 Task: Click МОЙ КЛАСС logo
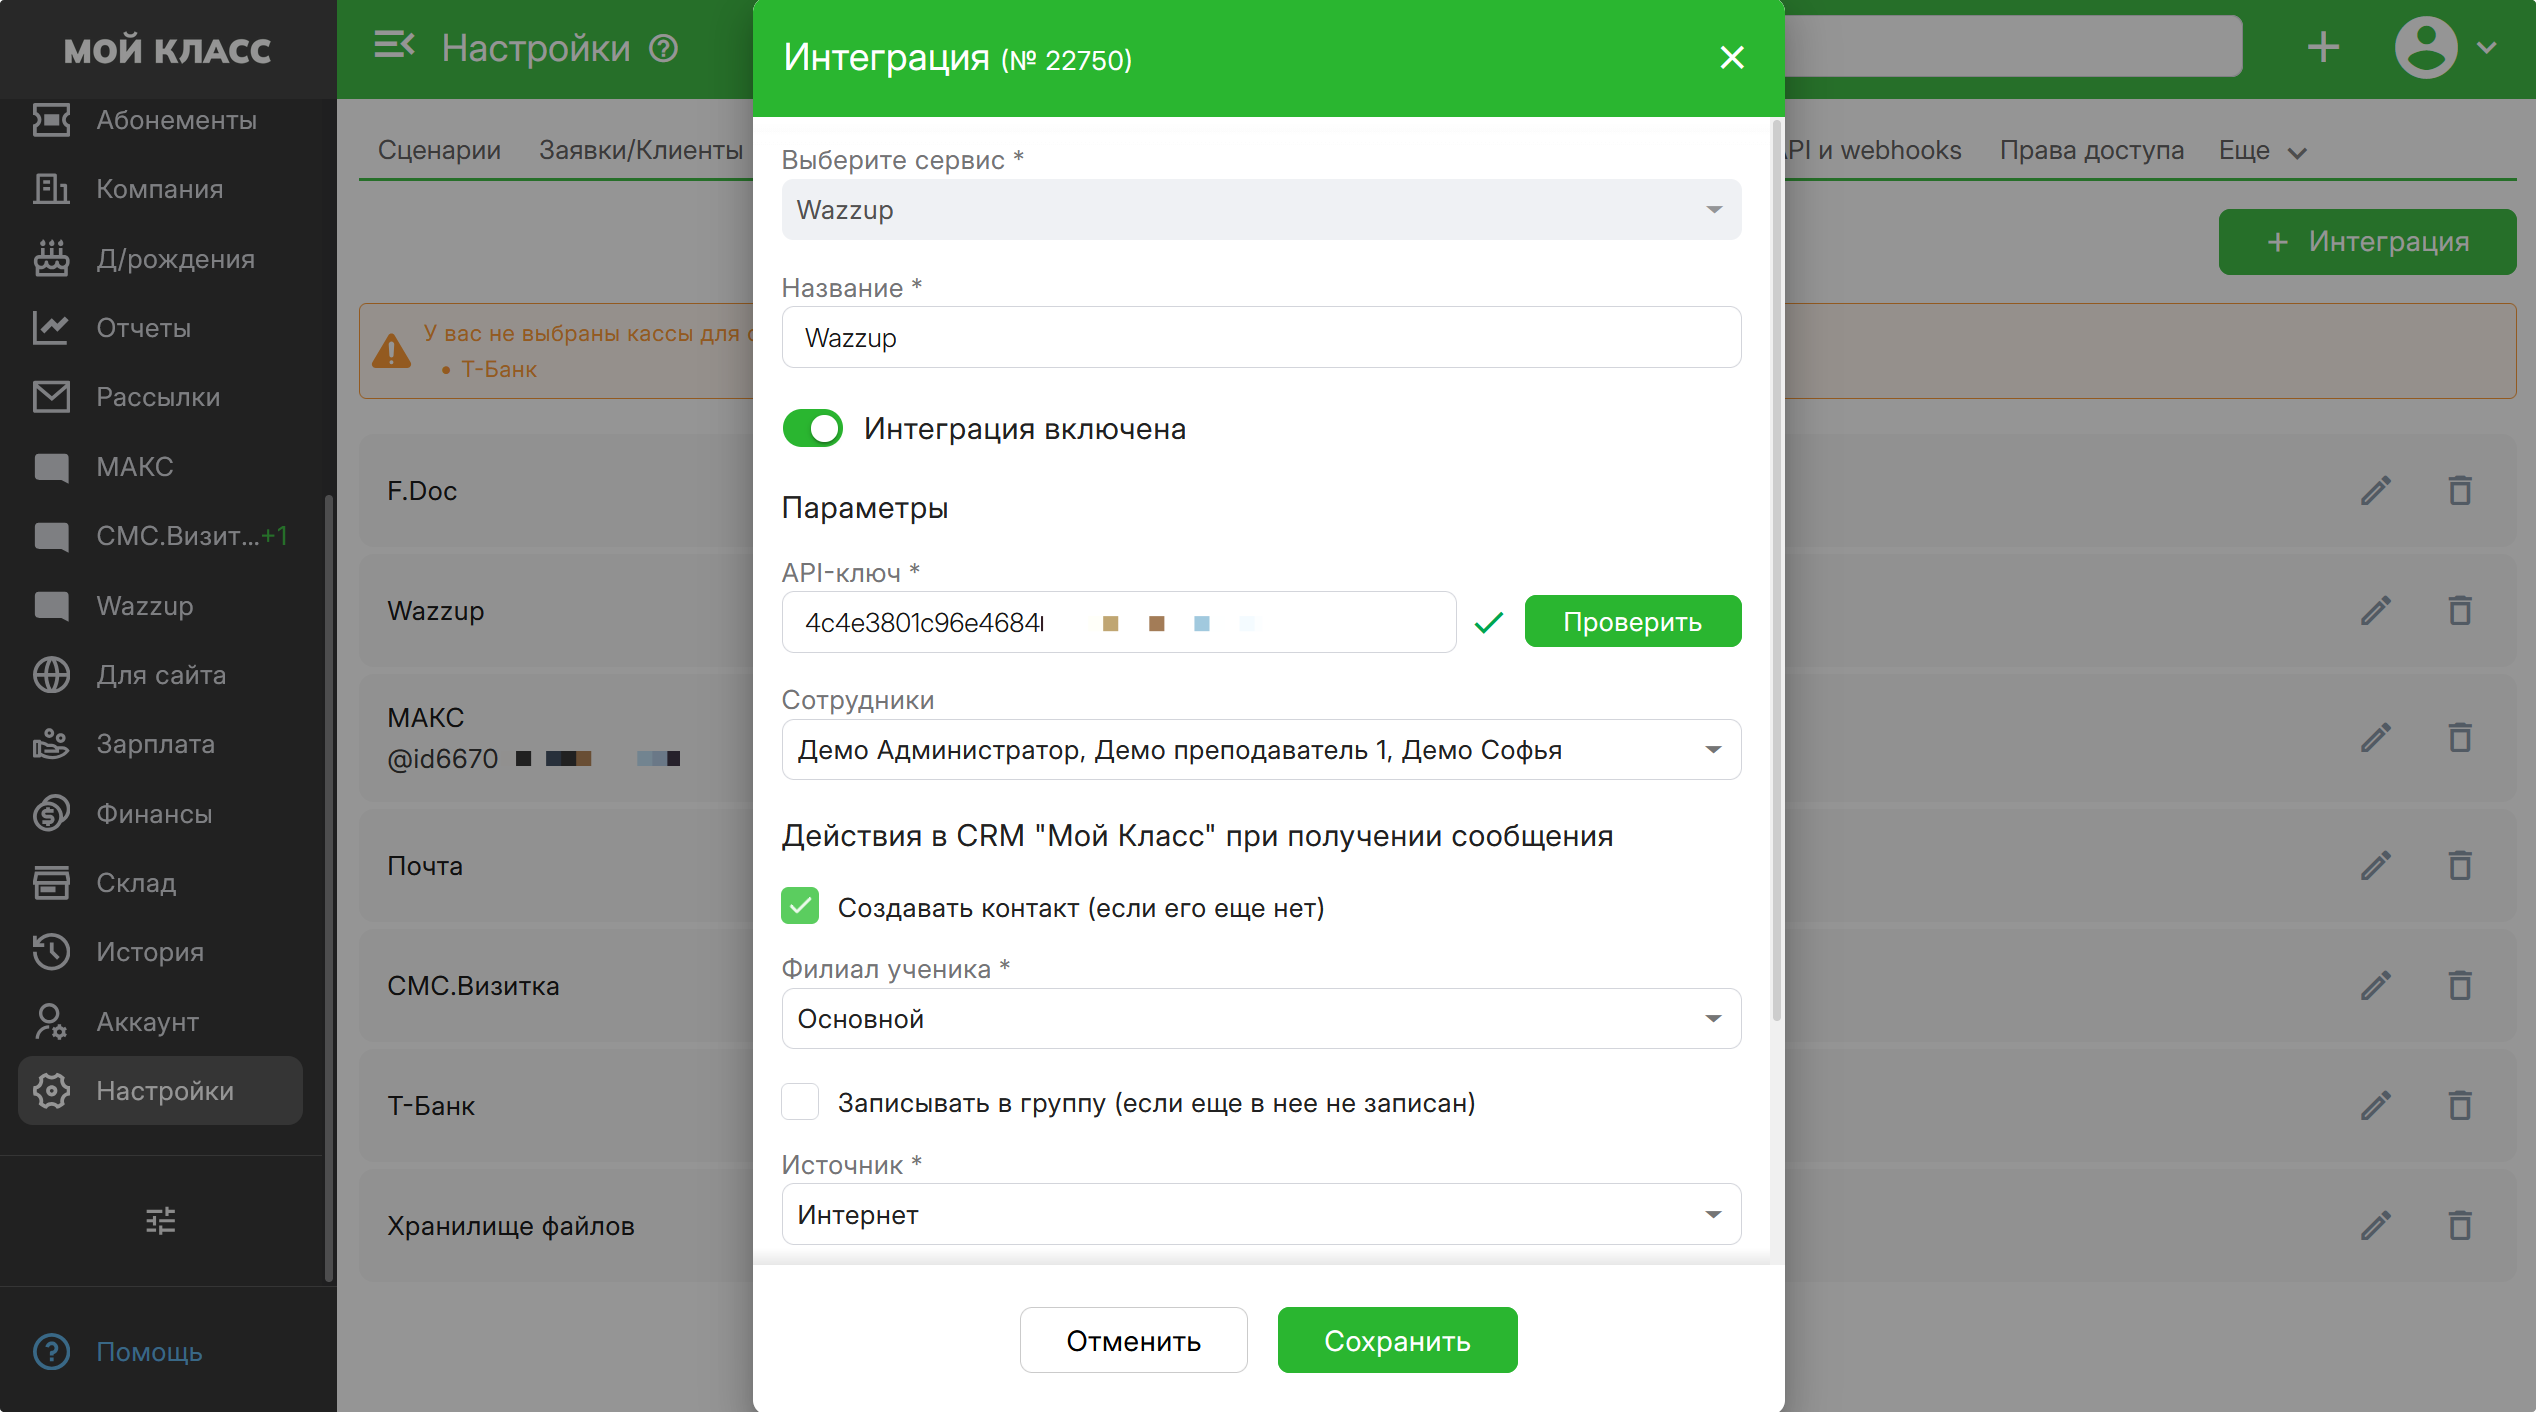(x=168, y=50)
